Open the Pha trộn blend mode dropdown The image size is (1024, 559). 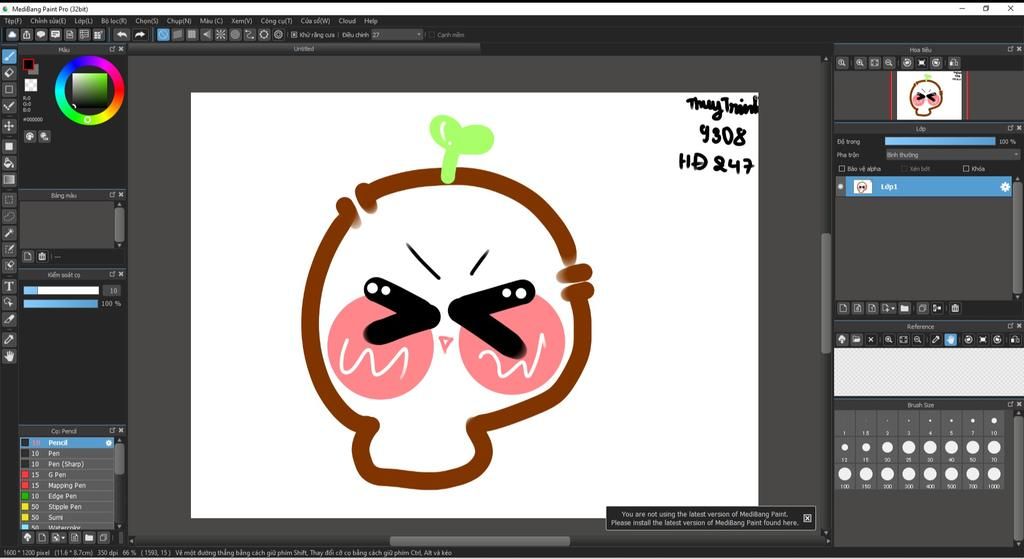coord(952,155)
